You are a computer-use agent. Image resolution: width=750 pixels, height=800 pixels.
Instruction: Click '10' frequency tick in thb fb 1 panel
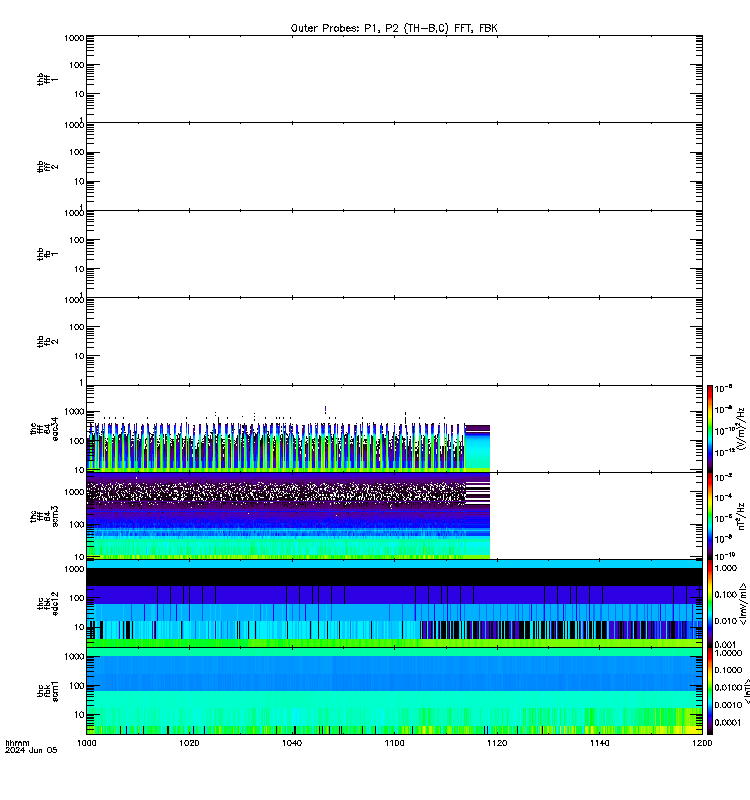click(x=79, y=269)
